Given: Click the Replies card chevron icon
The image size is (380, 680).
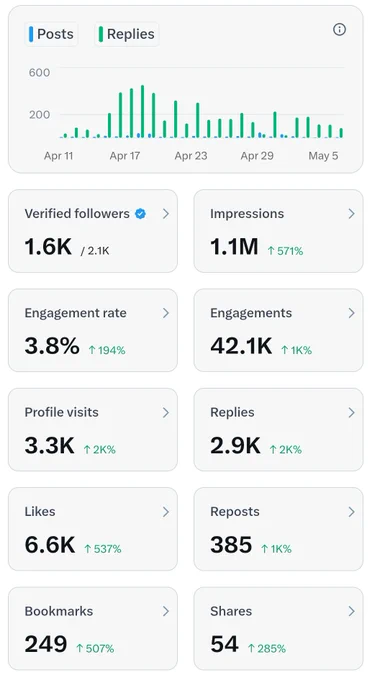Looking at the screenshot, I should pos(351,412).
